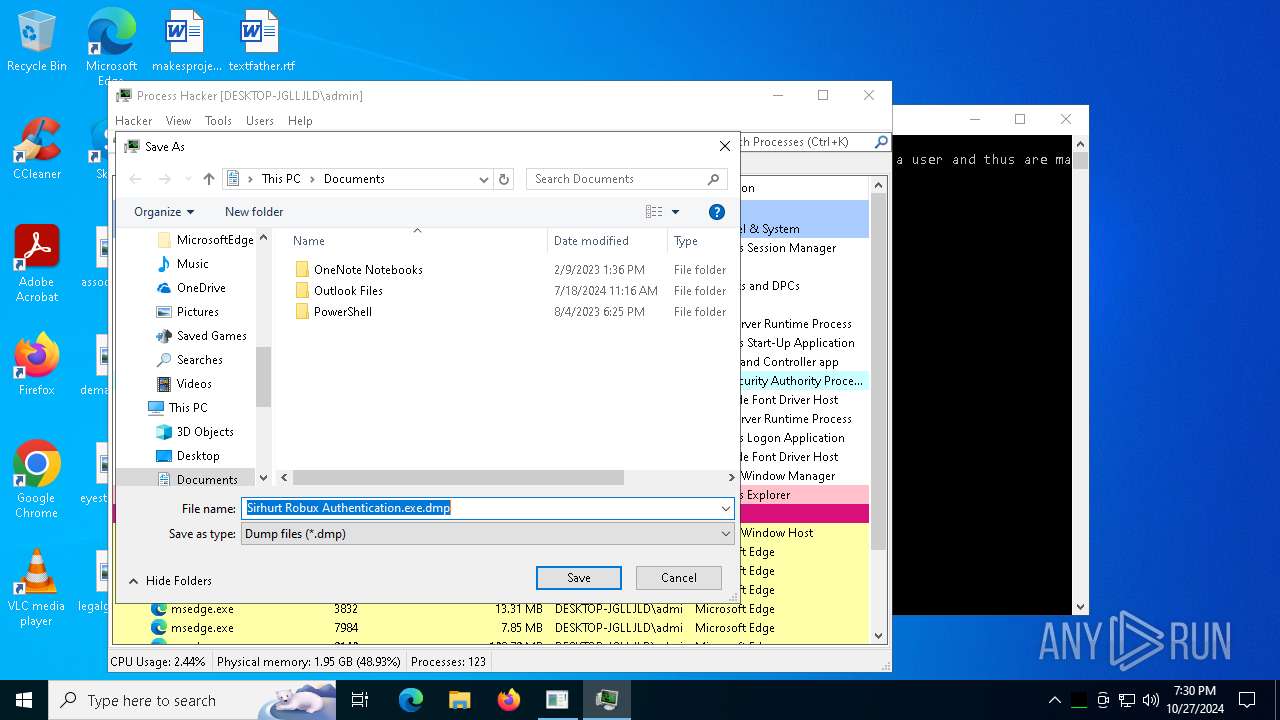Click Edge icon in the taskbar
The width and height of the screenshot is (1280, 720).
411,700
